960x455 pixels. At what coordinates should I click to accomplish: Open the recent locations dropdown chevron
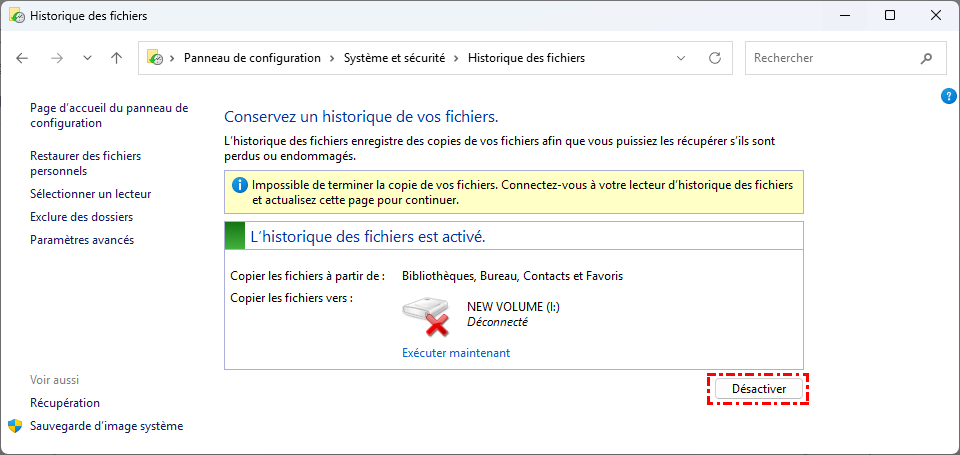tap(87, 58)
